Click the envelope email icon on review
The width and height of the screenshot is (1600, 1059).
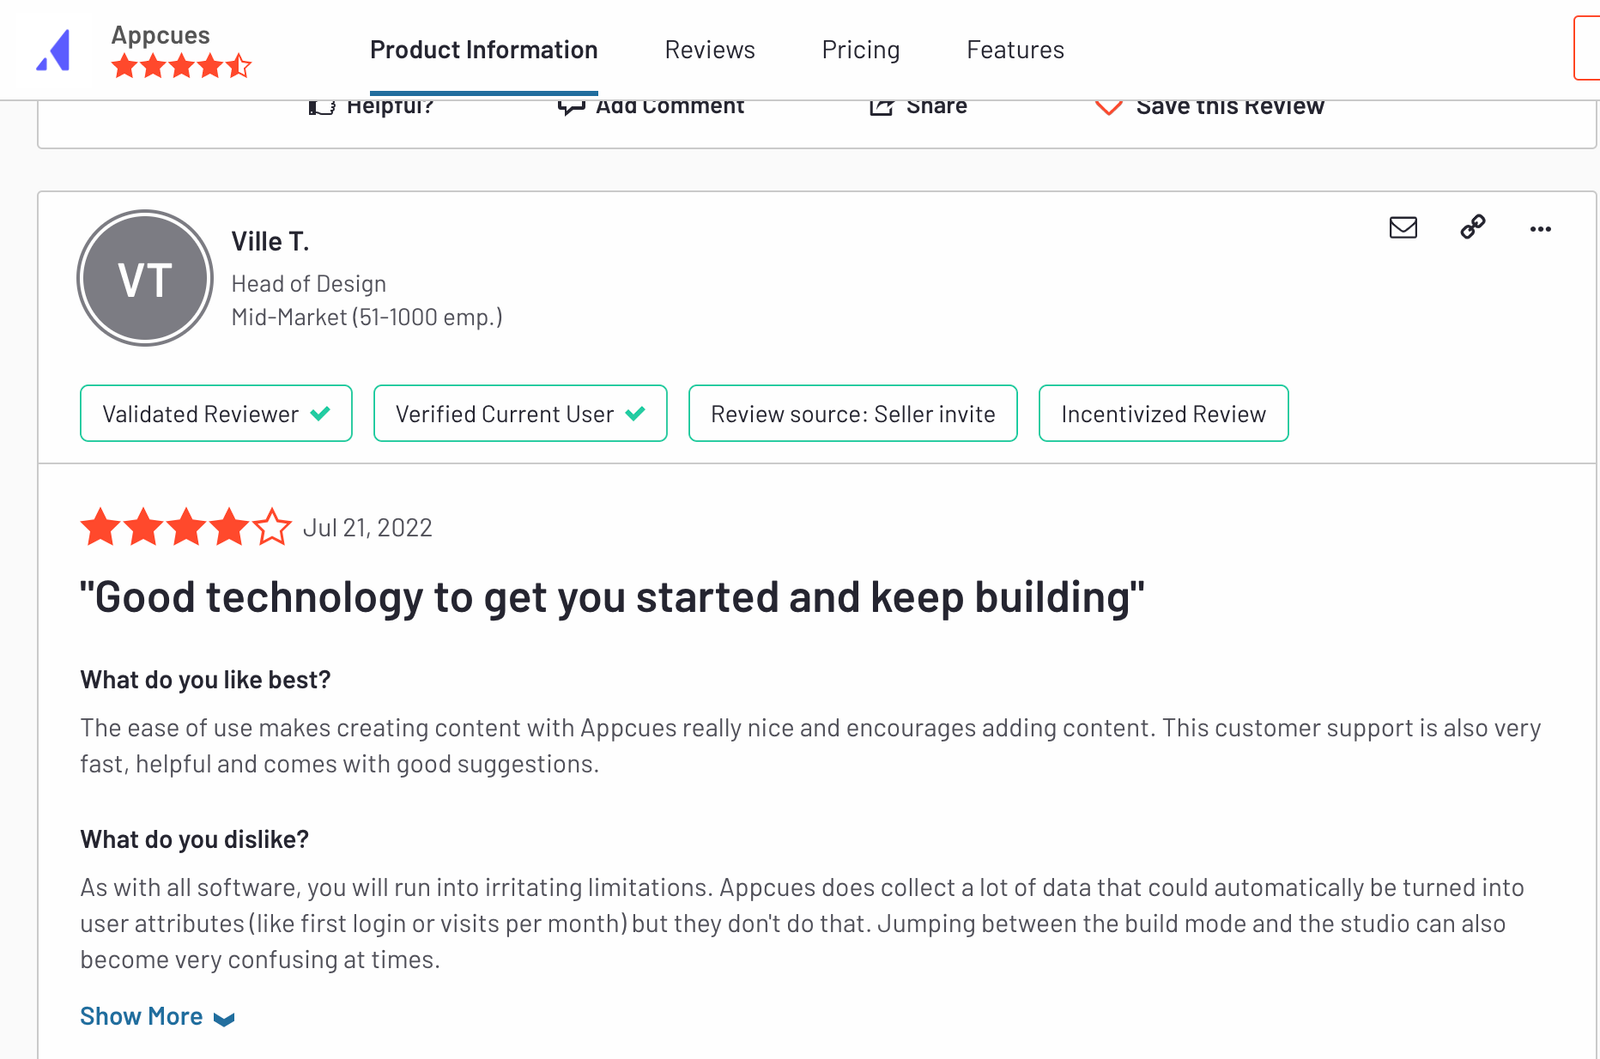[x=1403, y=228]
